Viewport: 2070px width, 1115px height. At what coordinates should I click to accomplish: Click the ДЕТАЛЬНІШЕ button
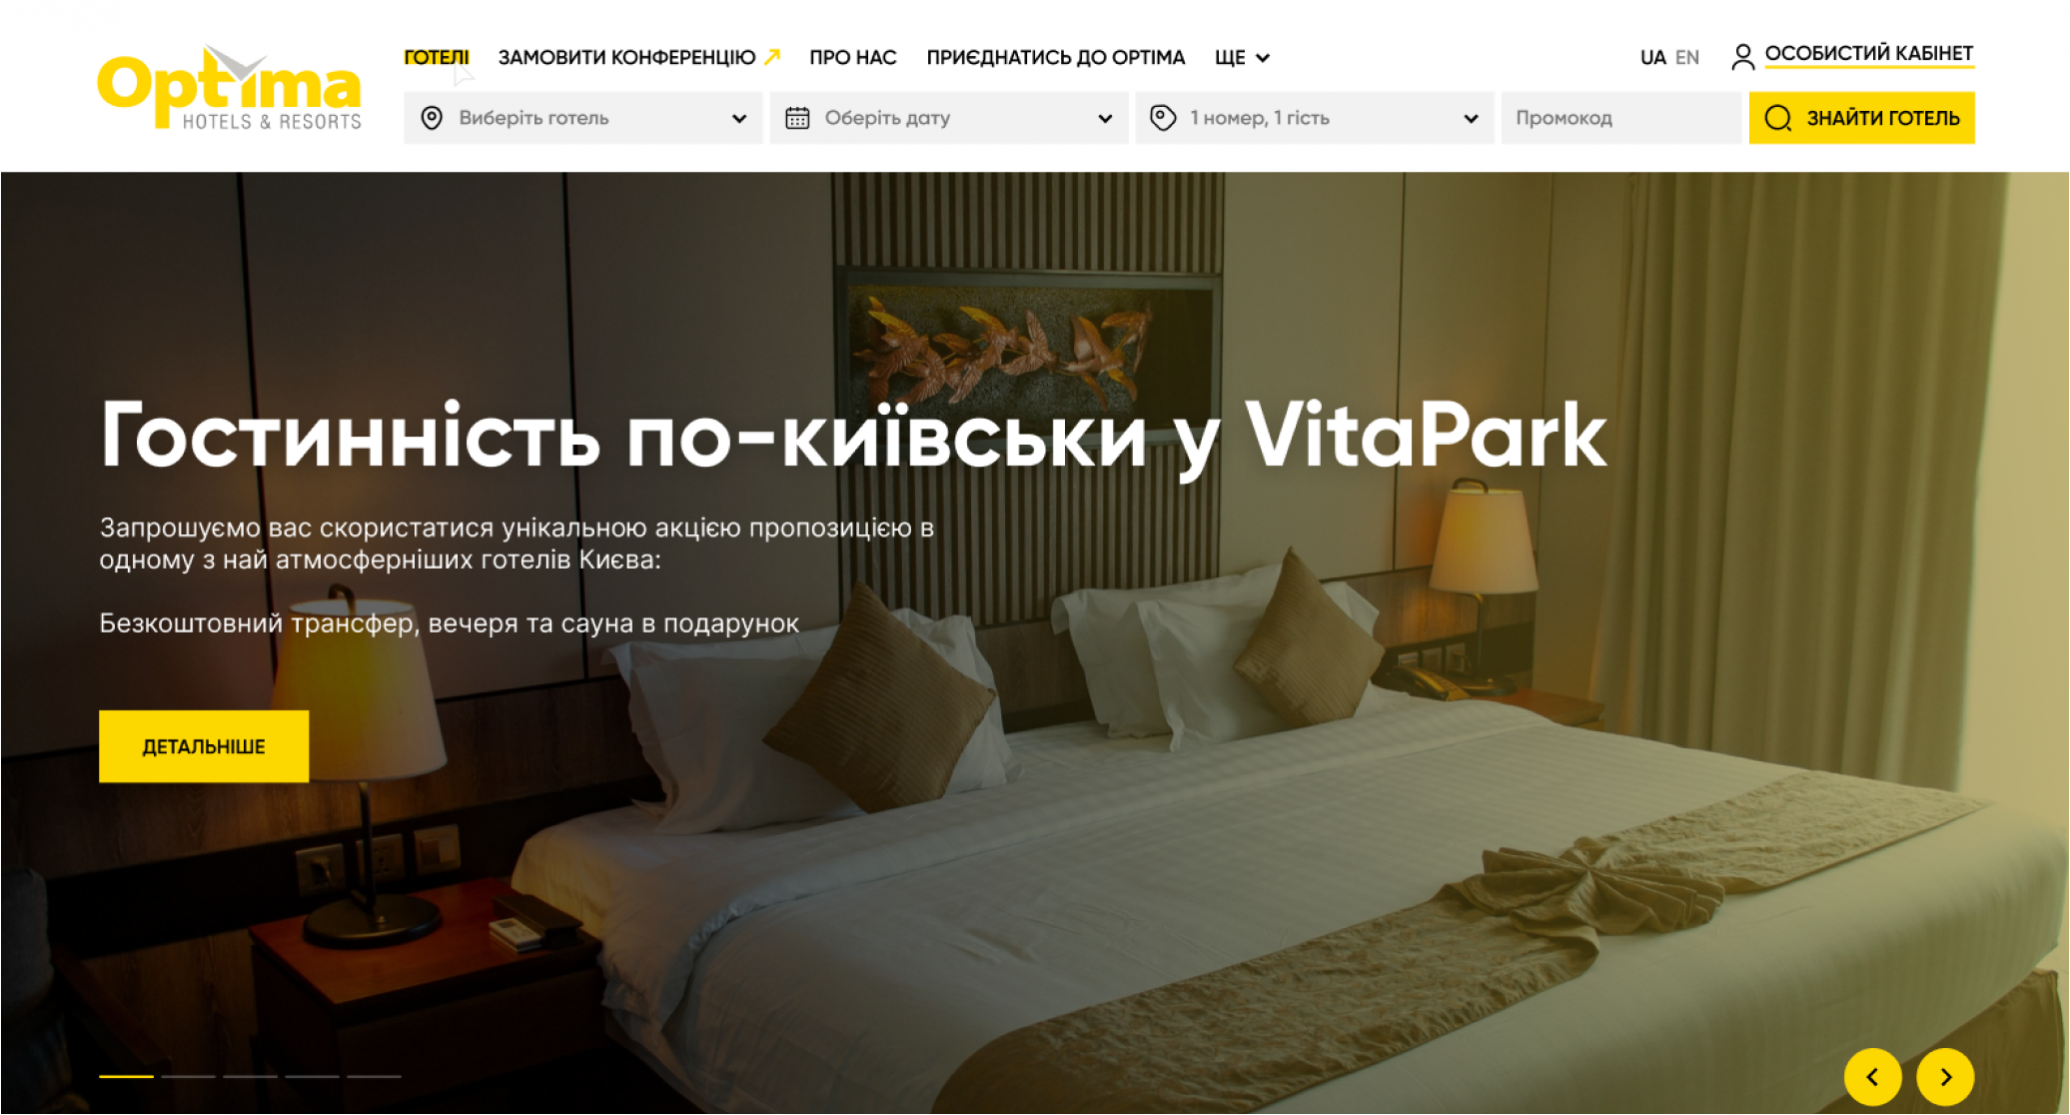tap(204, 746)
